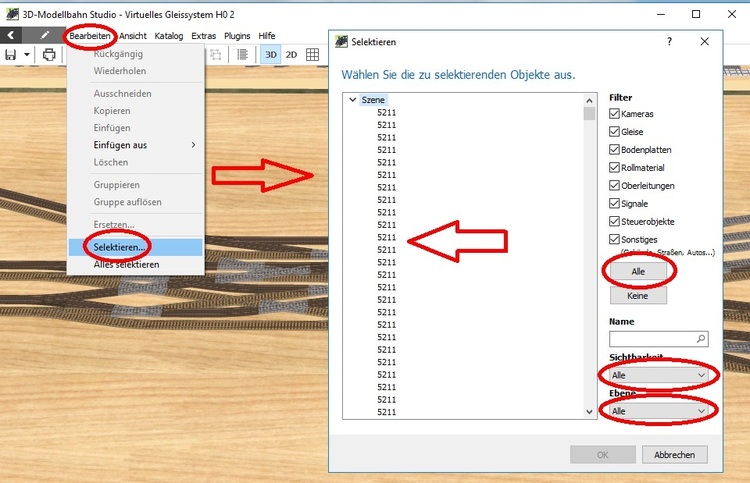Click the Alle filter button
The height and width of the screenshot is (483, 750).
pos(638,271)
